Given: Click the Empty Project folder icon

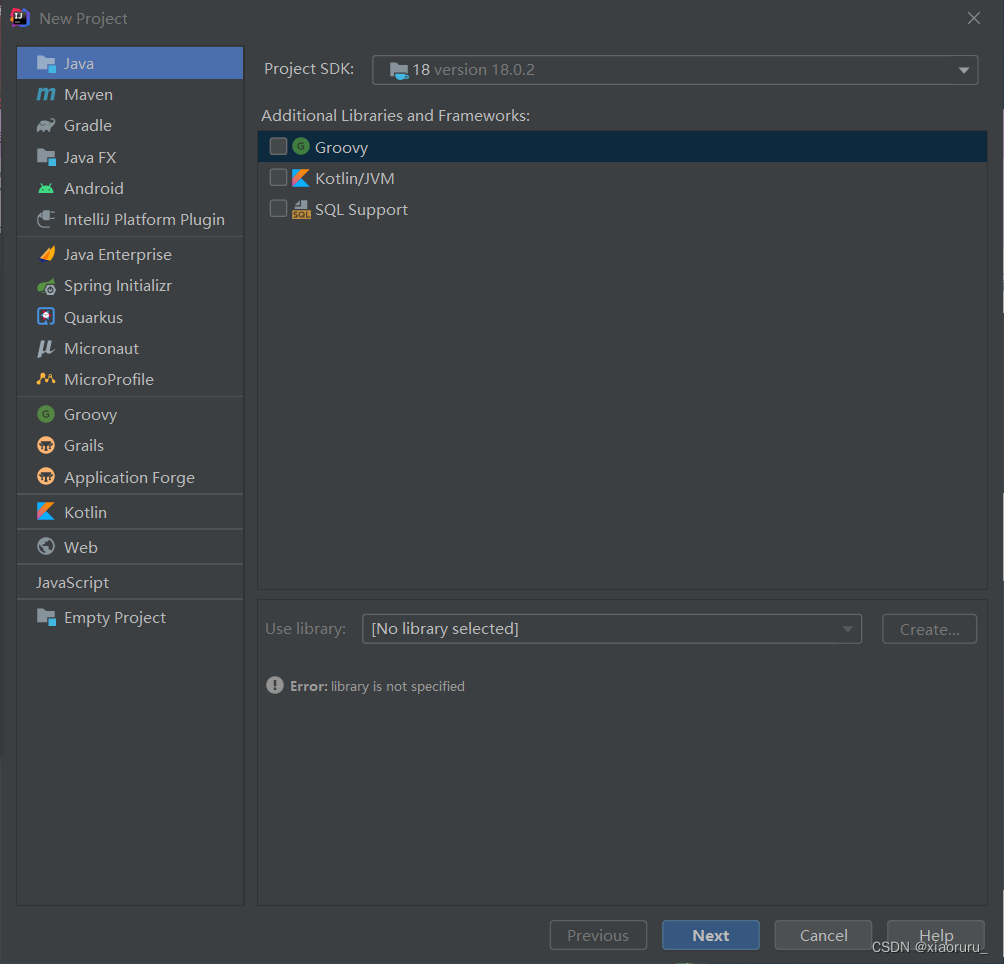Looking at the screenshot, I should pyautogui.click(x=46, y=617).
